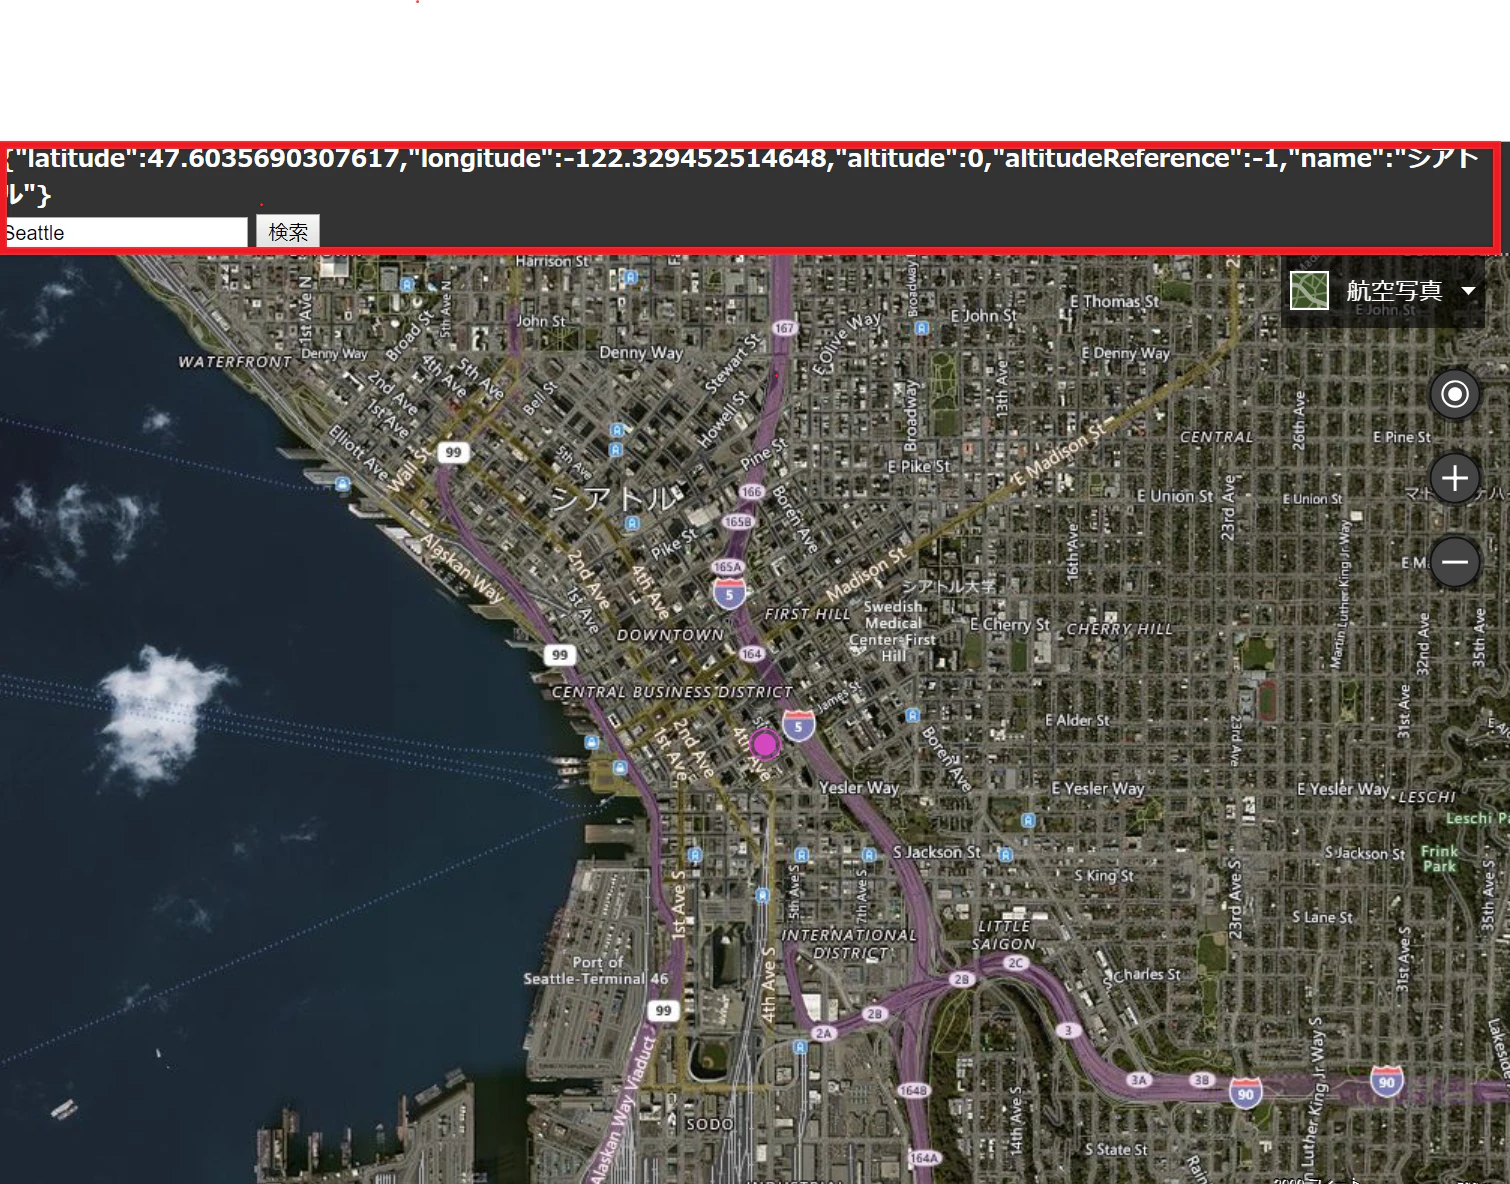
Task: Click the magenta pushpin on the map
Action: coord(765,744)
